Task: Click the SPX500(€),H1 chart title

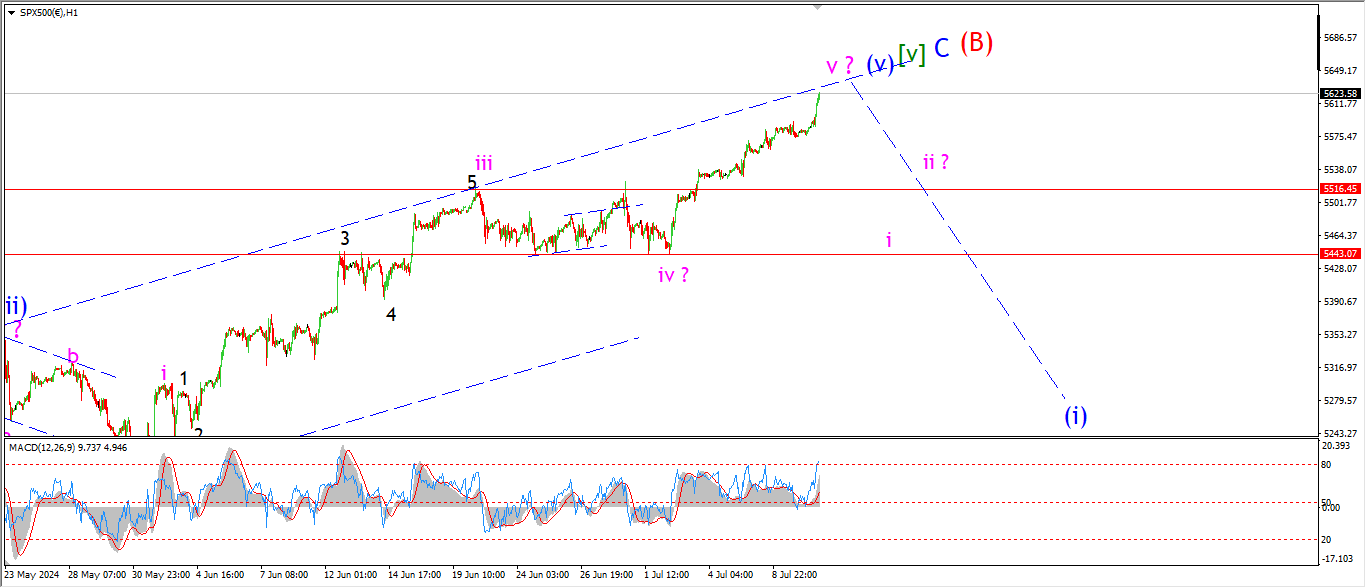Action: click(x=50, y=12)
